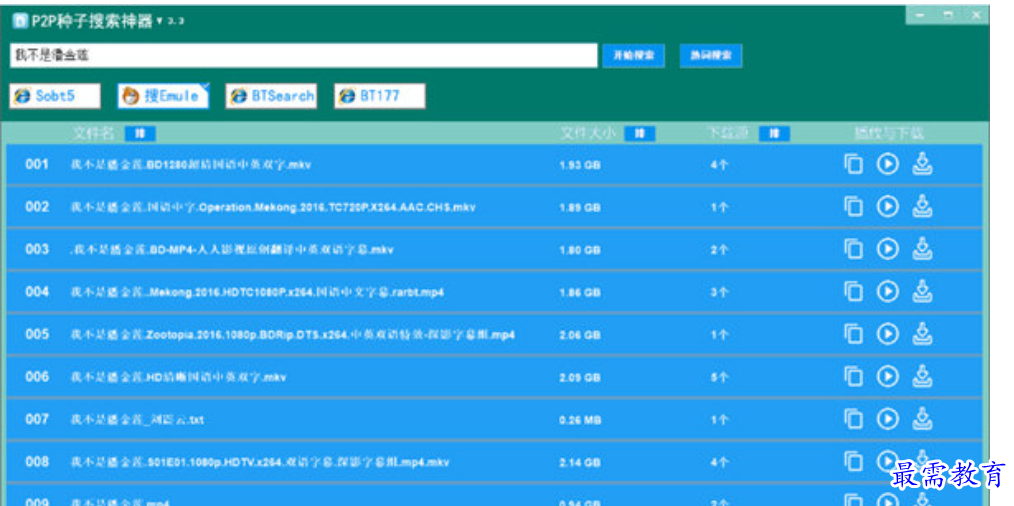The width and height of the screenshot is (1014, 506).
Task: Sort results by download sources column
Action: pyautogui.click(x=774, y=133)
